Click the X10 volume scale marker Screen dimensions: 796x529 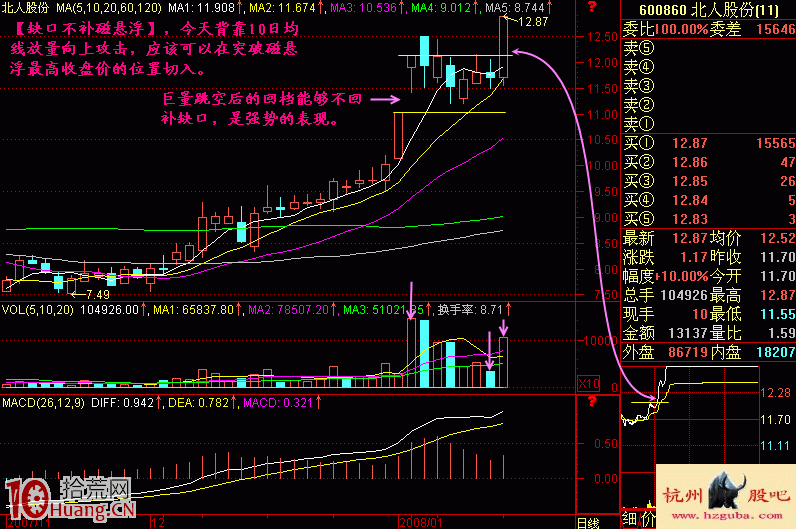click(x=589, y=383)
